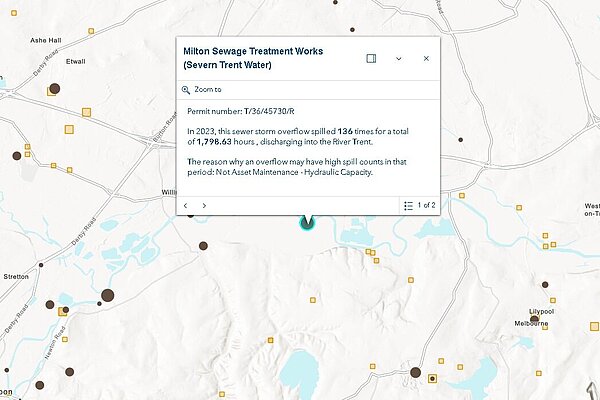Screen dimensions: 600x400
Task: Go to next feature in popup
Action: pos(204,206)
